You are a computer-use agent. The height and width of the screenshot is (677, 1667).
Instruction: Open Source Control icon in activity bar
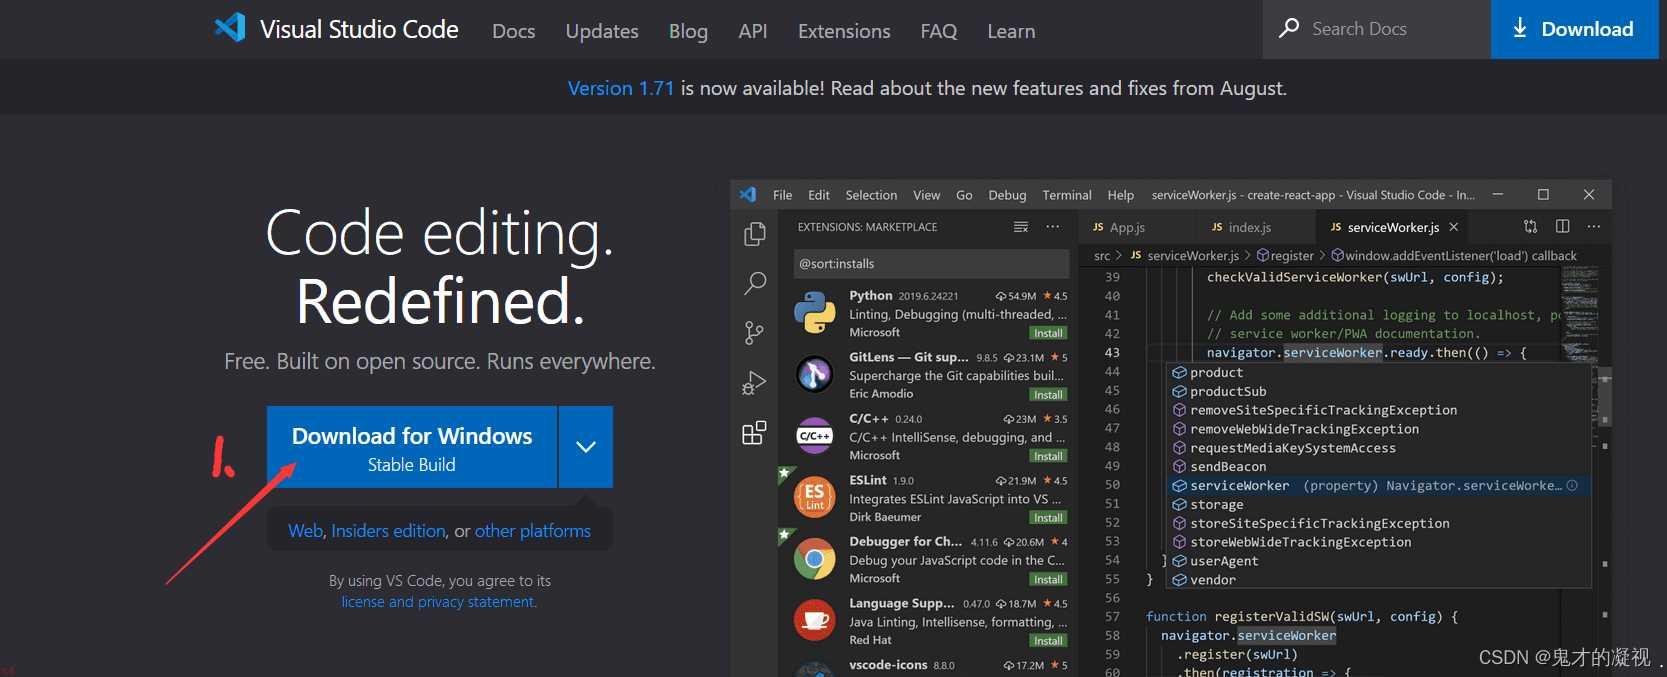(x=754, y=333)
